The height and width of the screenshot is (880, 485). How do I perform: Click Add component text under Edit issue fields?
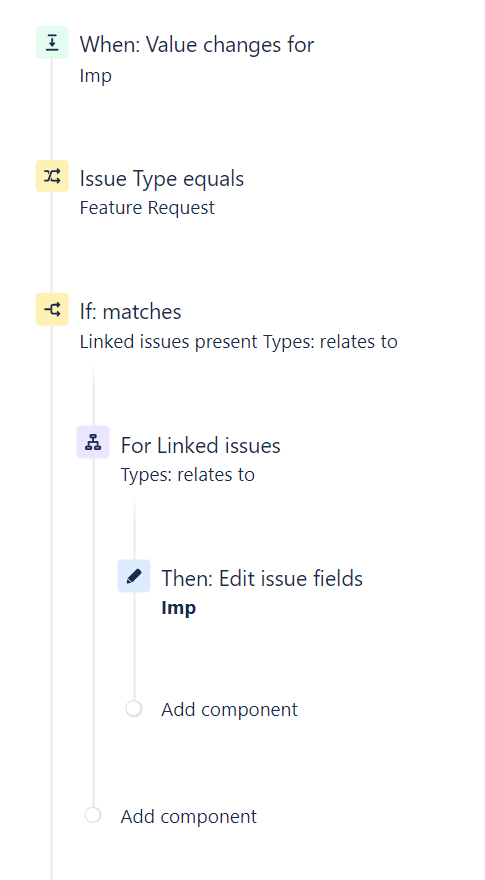(229, 709)
